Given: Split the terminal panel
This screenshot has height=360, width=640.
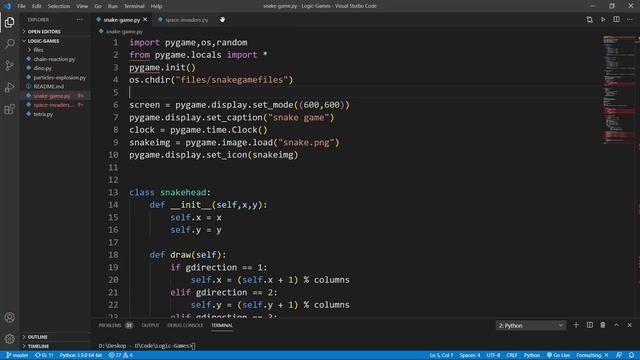Looking at the screenshot, I should pyautogui.click(x=590, y=325).
